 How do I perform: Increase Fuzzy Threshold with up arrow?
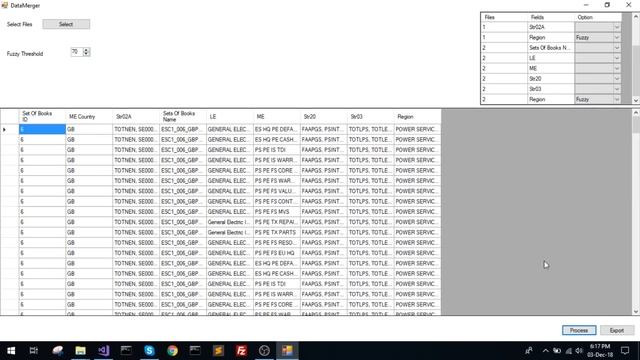click(86, 50)
